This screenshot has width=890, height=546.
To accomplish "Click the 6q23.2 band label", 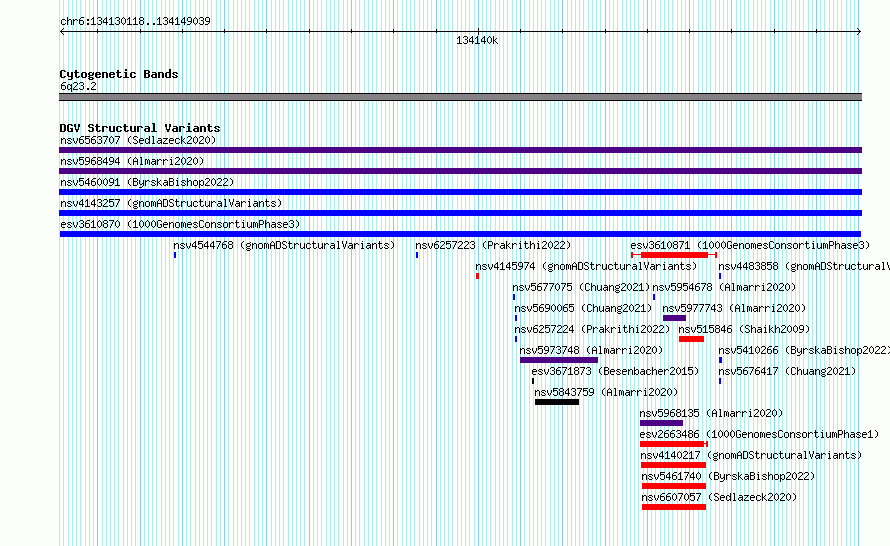I will click(x=78, y=86).
